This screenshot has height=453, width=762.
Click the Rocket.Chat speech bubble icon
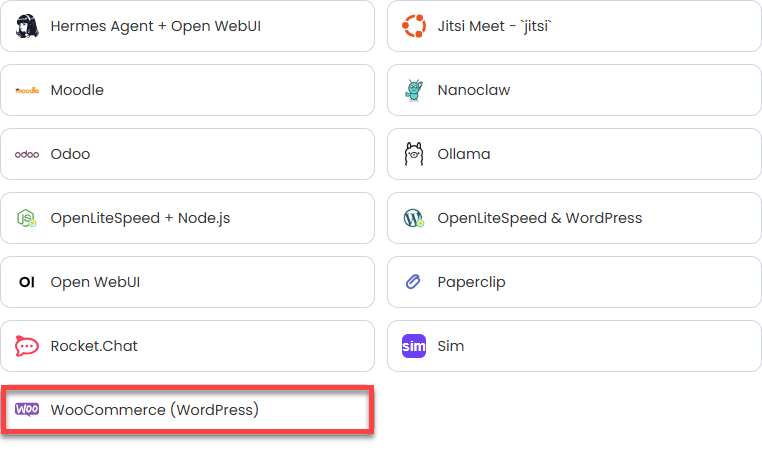(x=27, y=346)
